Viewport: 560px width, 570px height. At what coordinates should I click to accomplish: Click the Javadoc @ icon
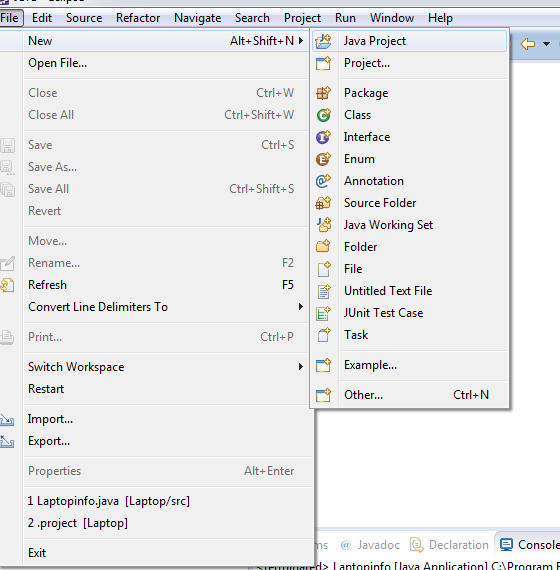(346, 545)
